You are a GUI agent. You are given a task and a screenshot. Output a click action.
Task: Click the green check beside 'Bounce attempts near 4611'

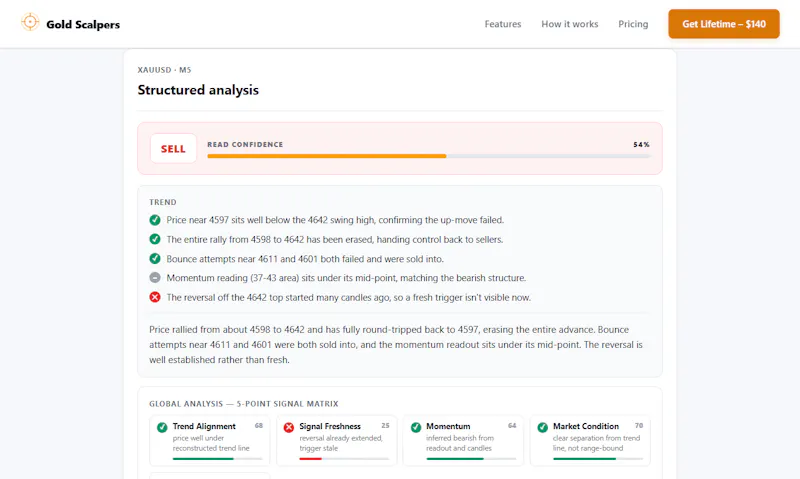click(x=155, y=259)
